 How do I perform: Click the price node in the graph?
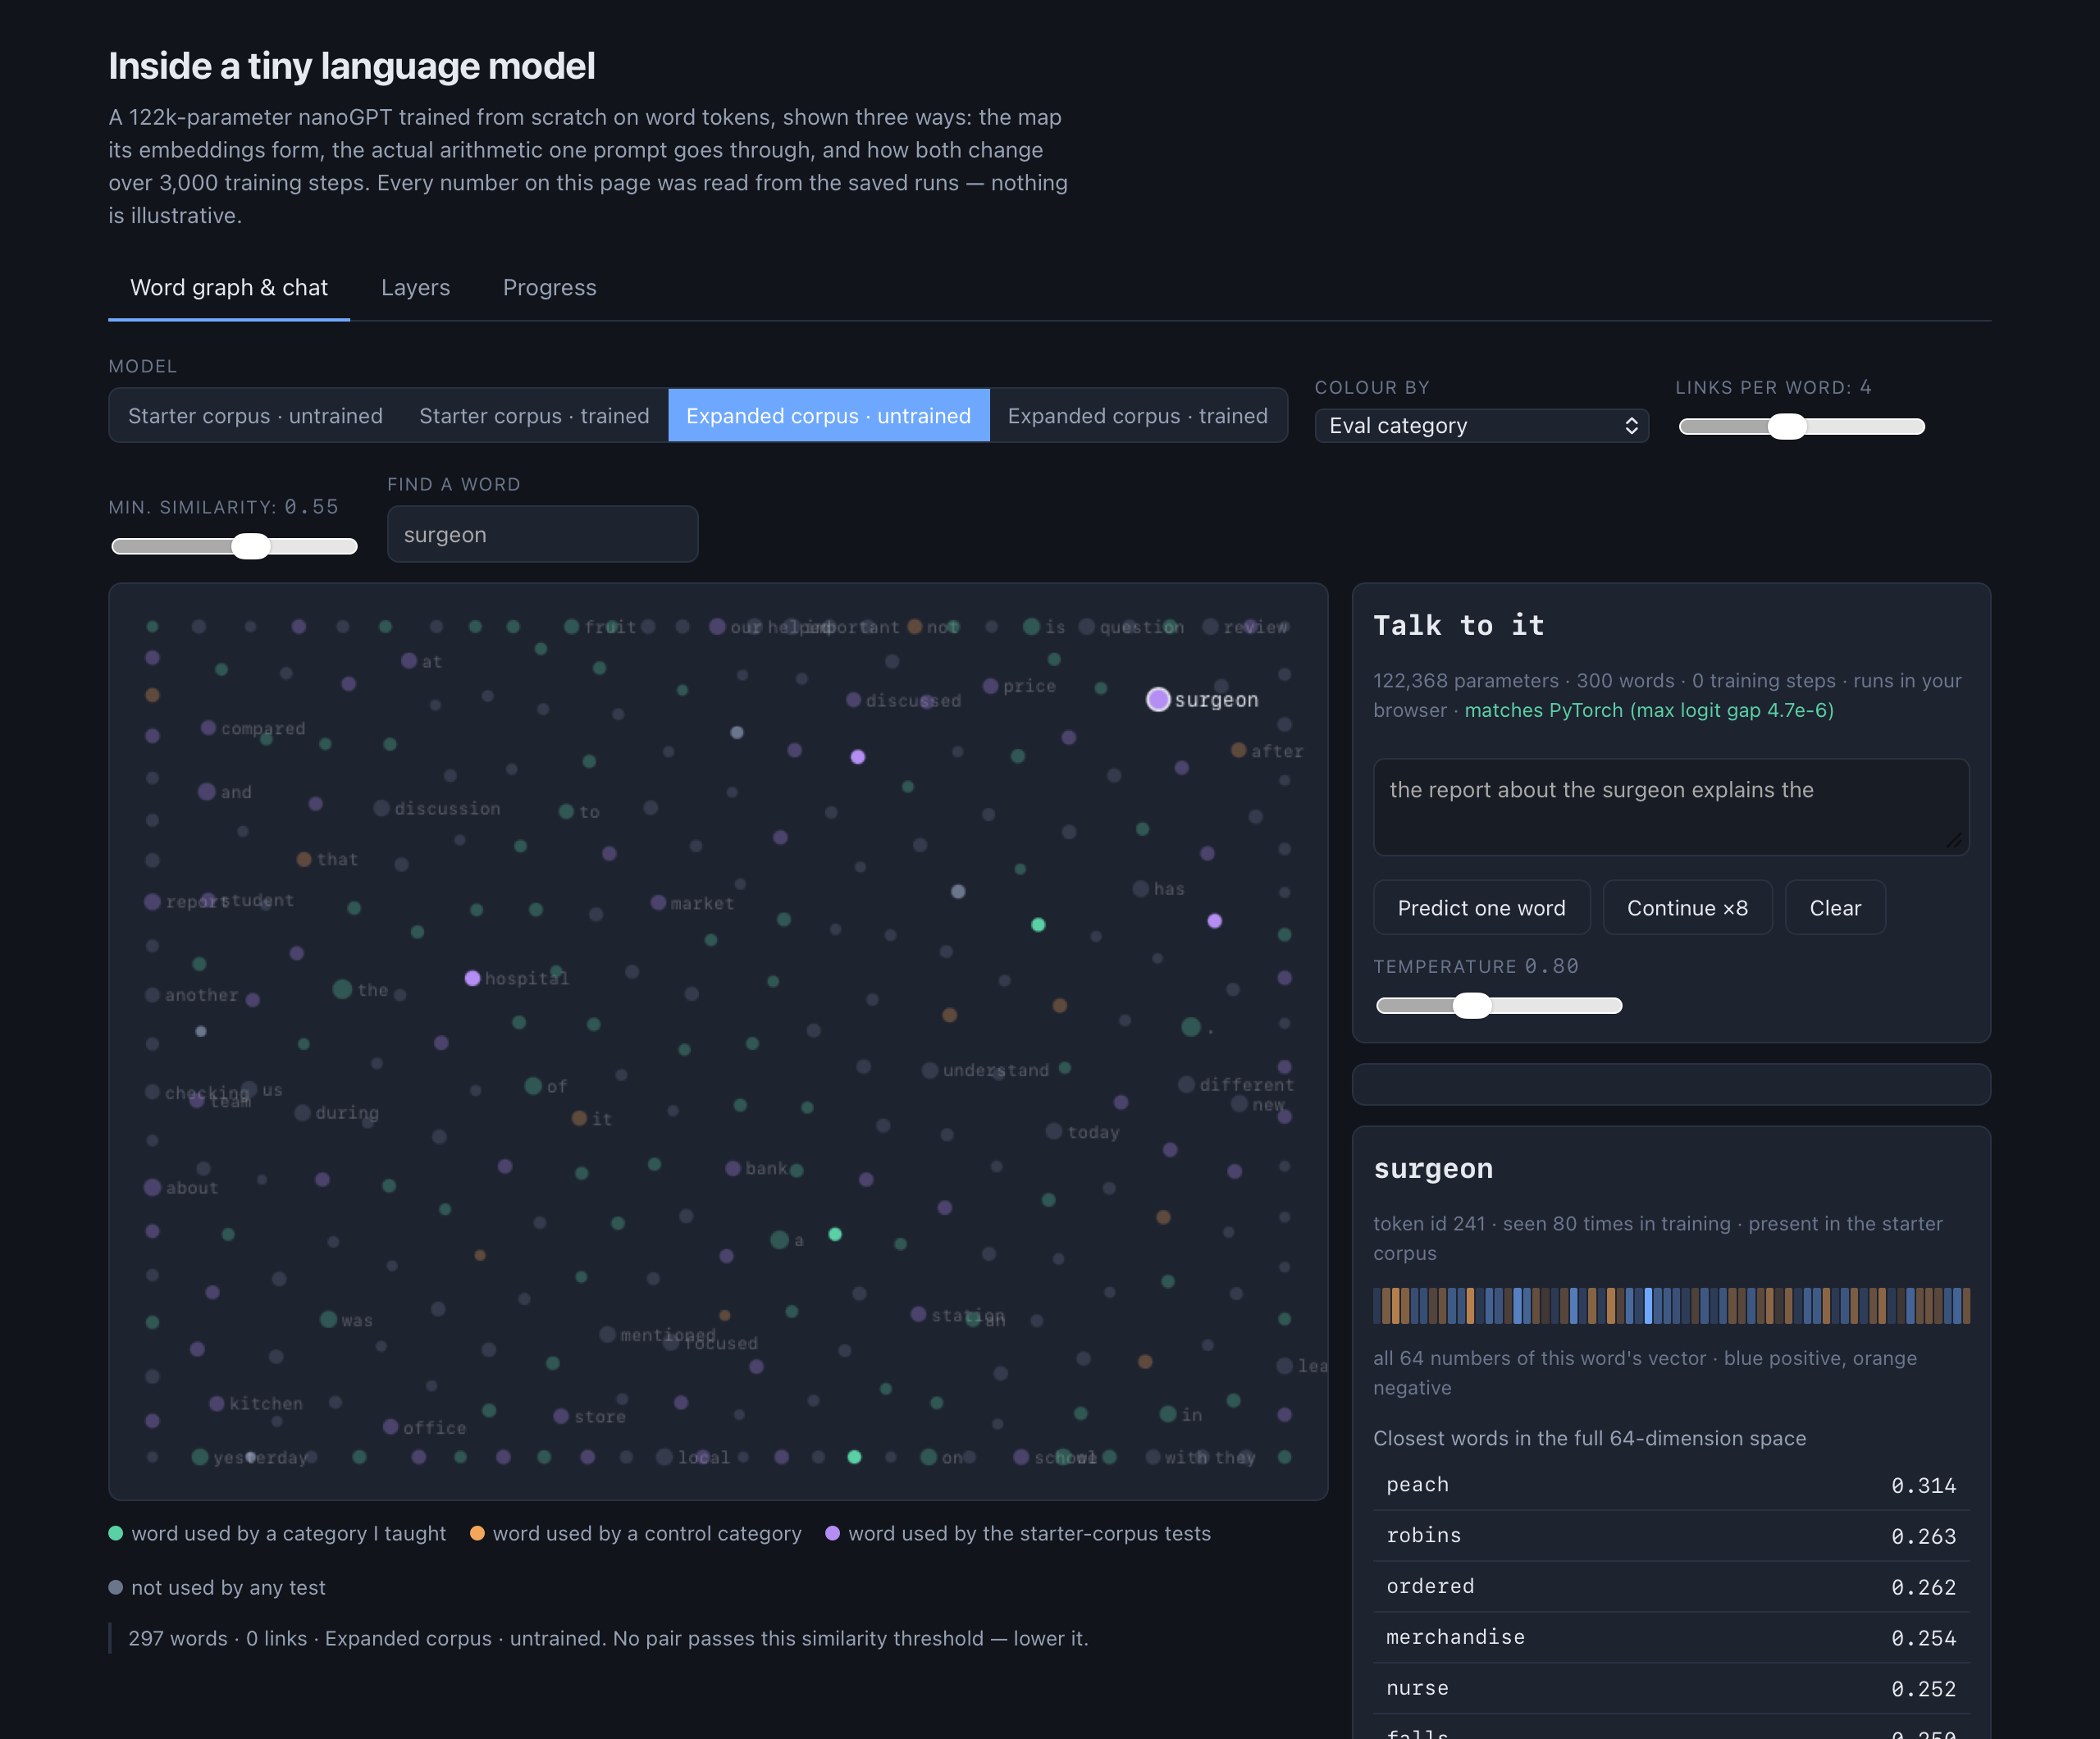[990, 686]
